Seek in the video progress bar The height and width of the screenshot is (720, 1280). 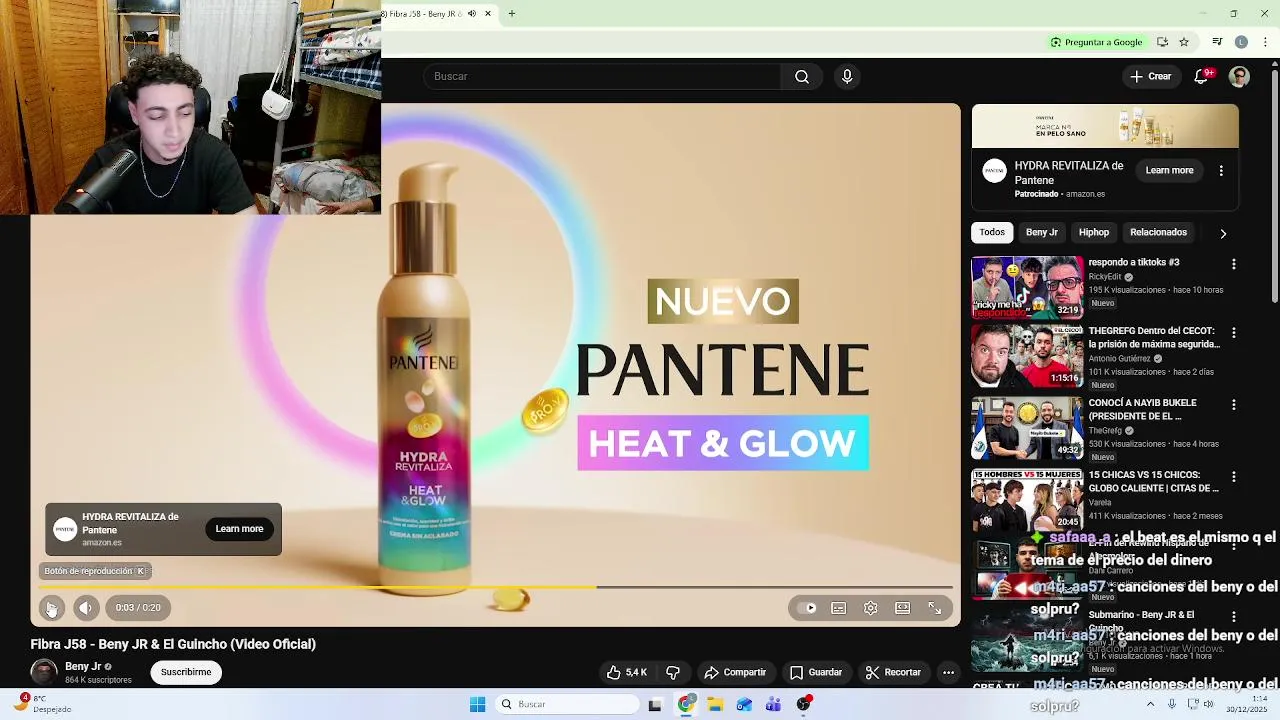tap(496, 588)
